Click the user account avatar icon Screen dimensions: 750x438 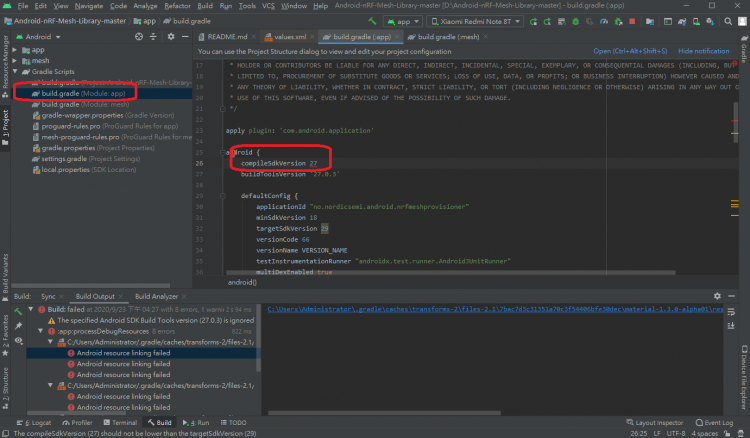click(x=742, y=22)
